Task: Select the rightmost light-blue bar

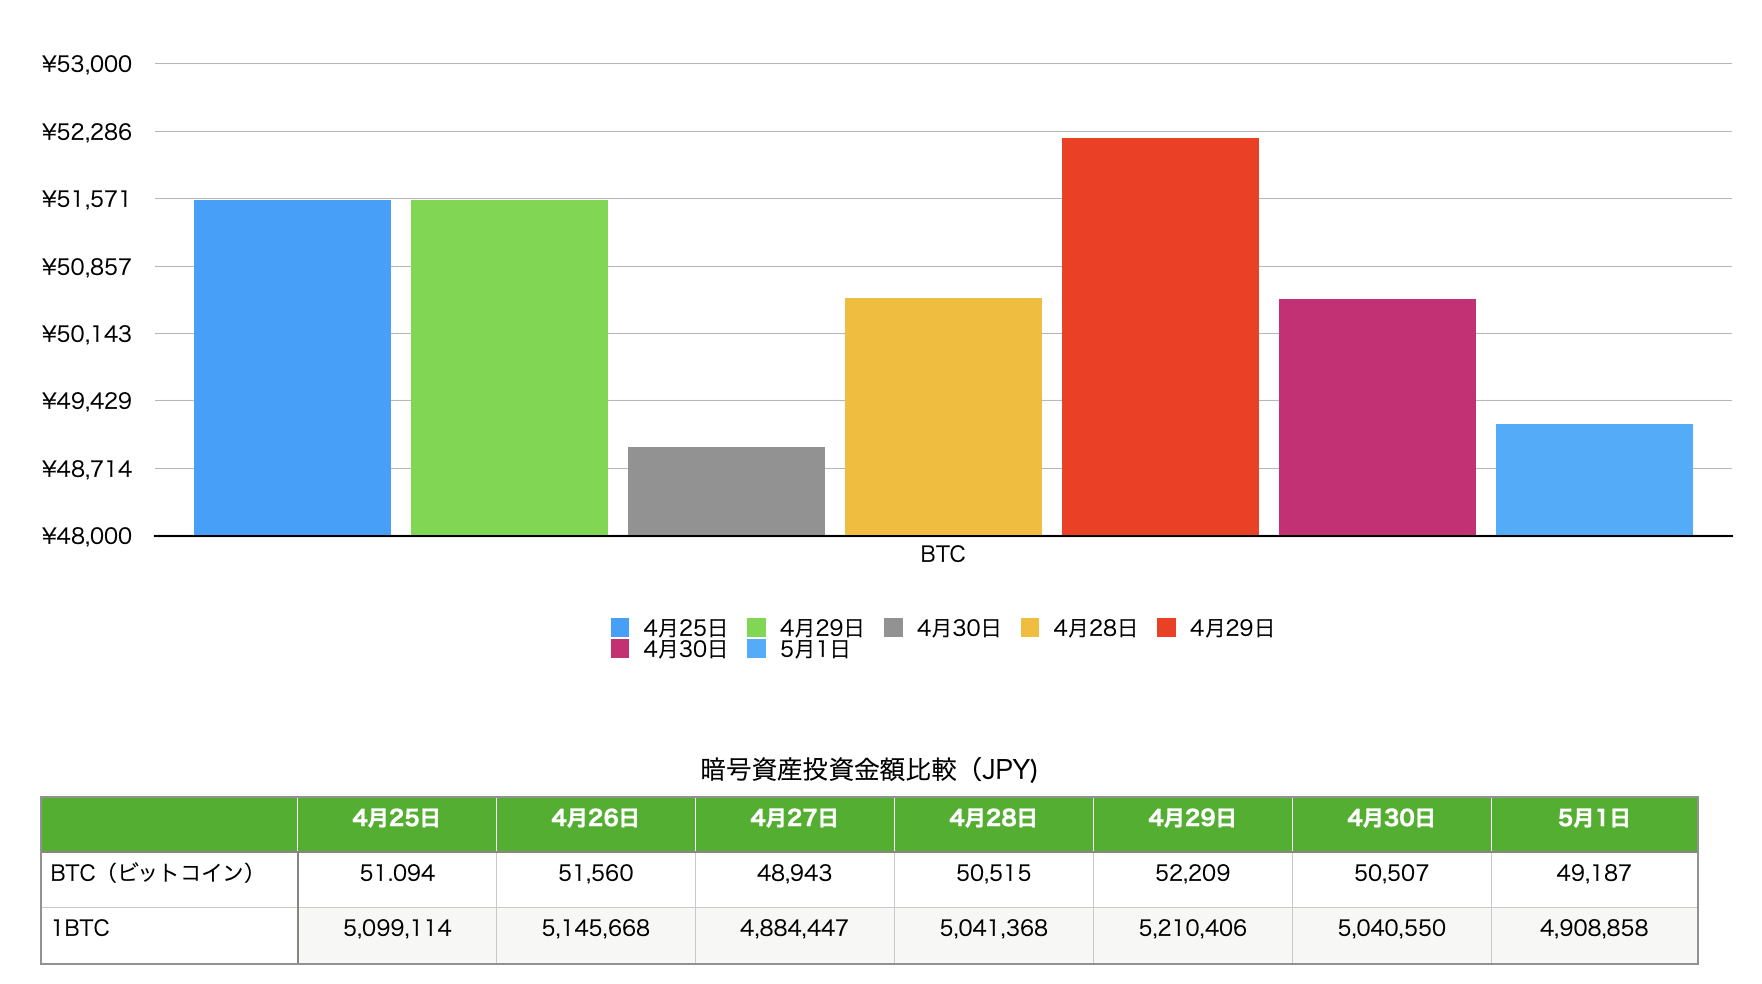Action: coord(1592,480)
